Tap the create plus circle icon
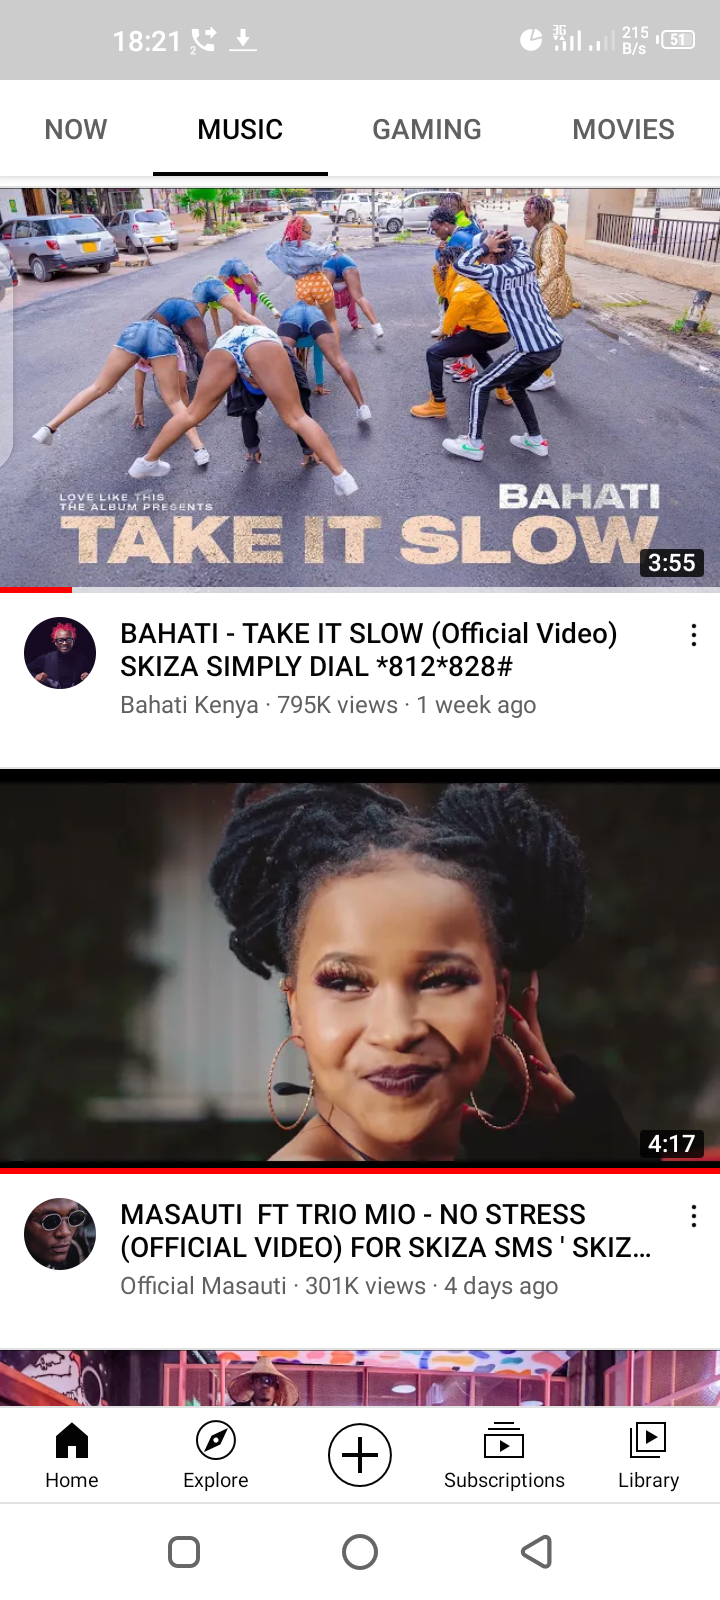 click(360, 1455)
